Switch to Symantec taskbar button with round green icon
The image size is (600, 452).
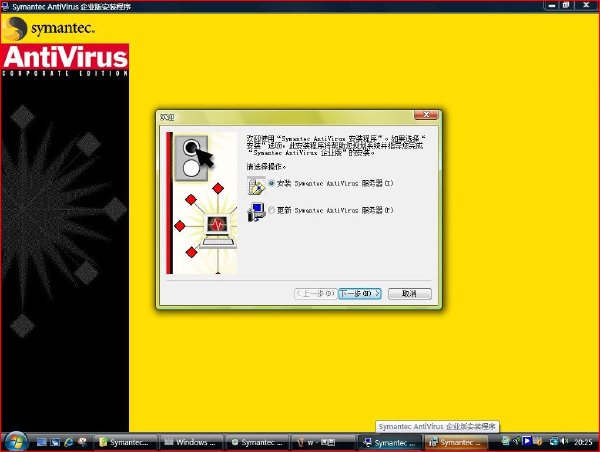[x=257, y=442]
